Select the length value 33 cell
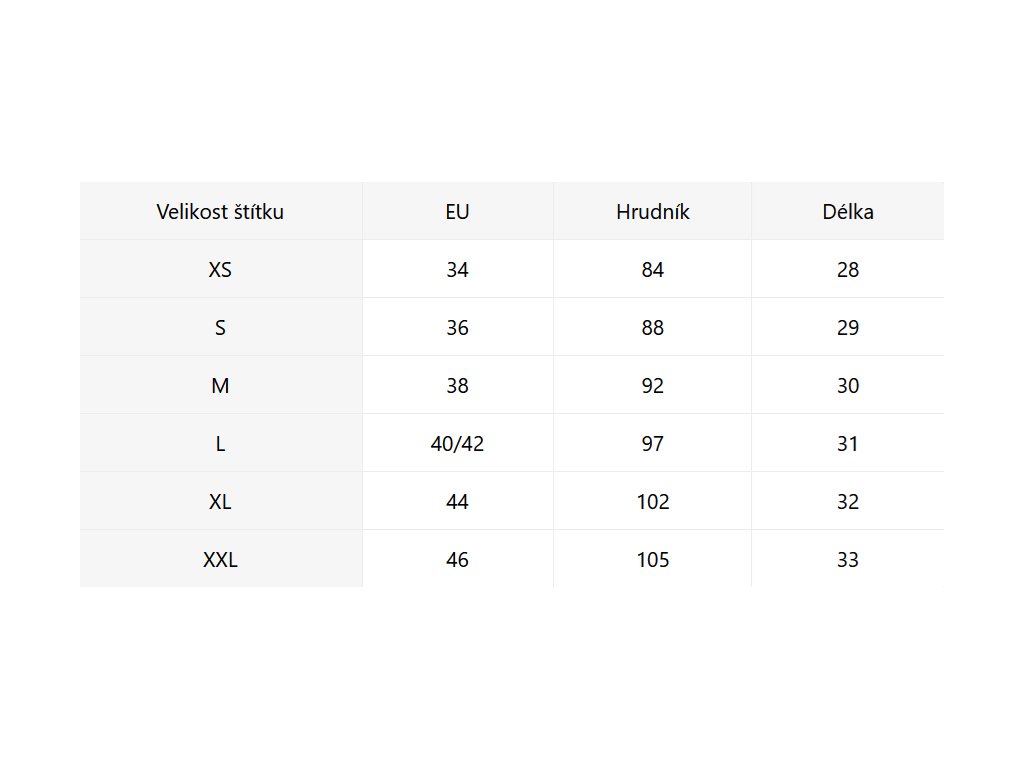 coord(848,560)
